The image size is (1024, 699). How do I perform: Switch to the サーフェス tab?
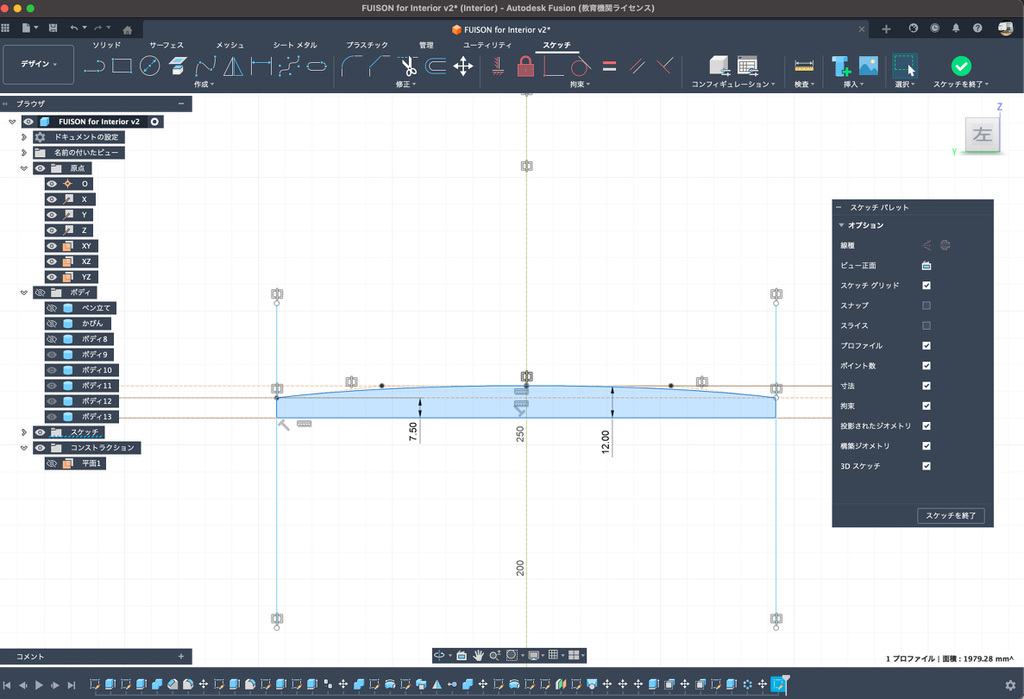click(x=166, y=45)
